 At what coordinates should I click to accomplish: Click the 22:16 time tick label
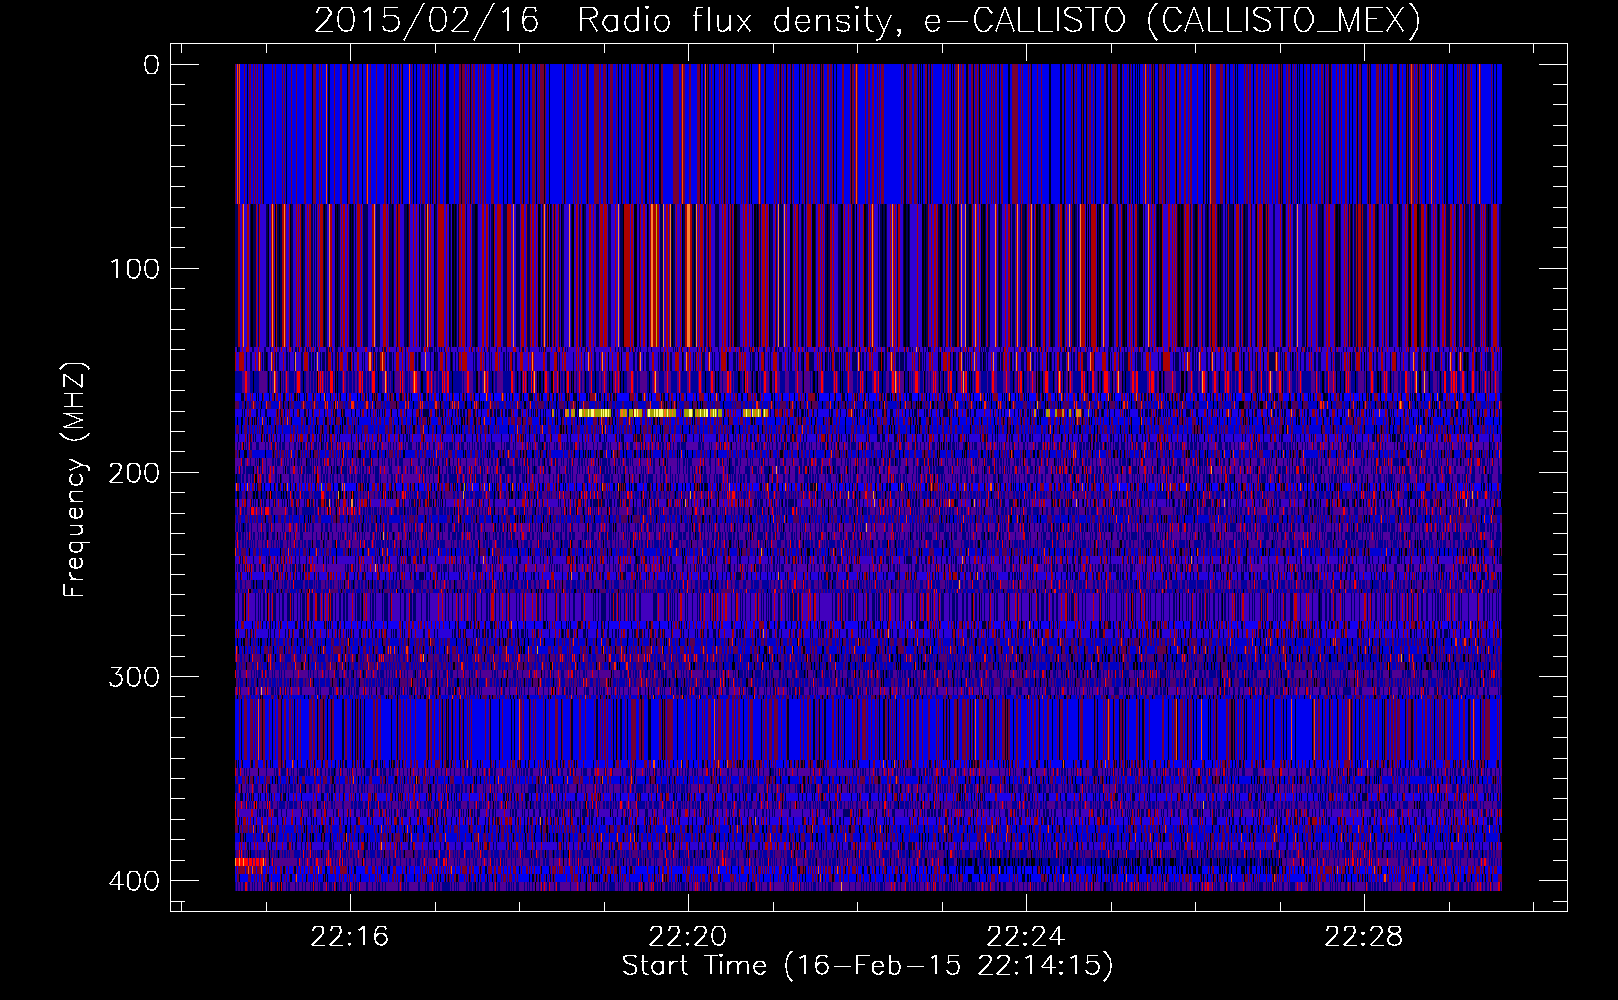click(350, 937)
